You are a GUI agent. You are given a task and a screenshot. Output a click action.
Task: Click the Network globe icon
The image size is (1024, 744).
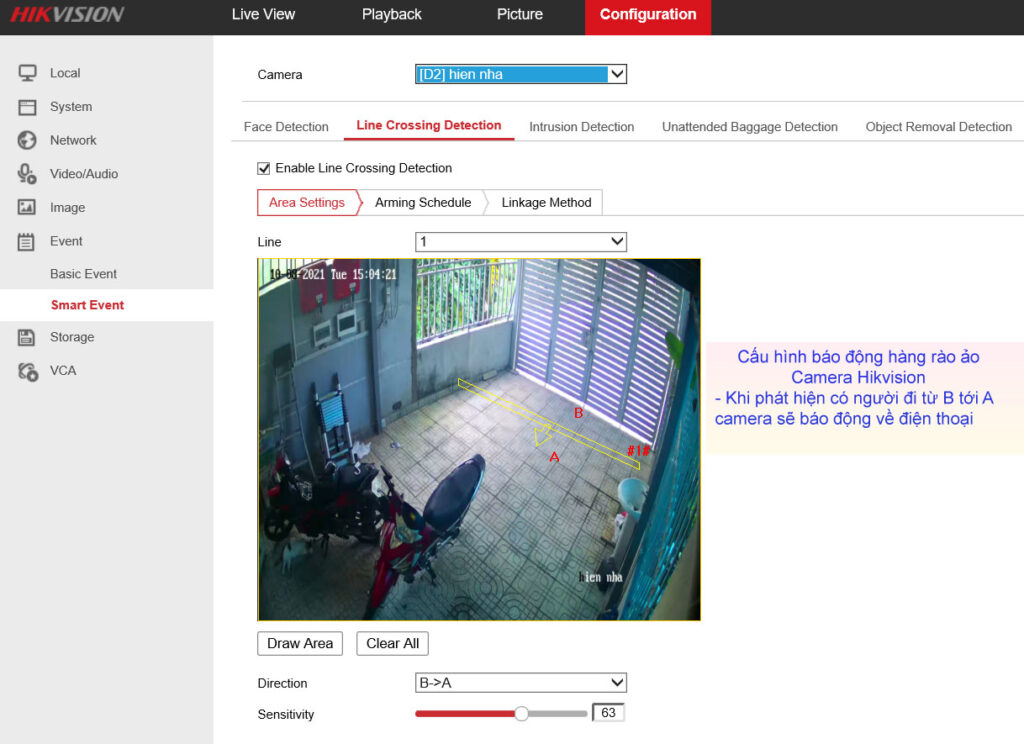click(28, 140)
